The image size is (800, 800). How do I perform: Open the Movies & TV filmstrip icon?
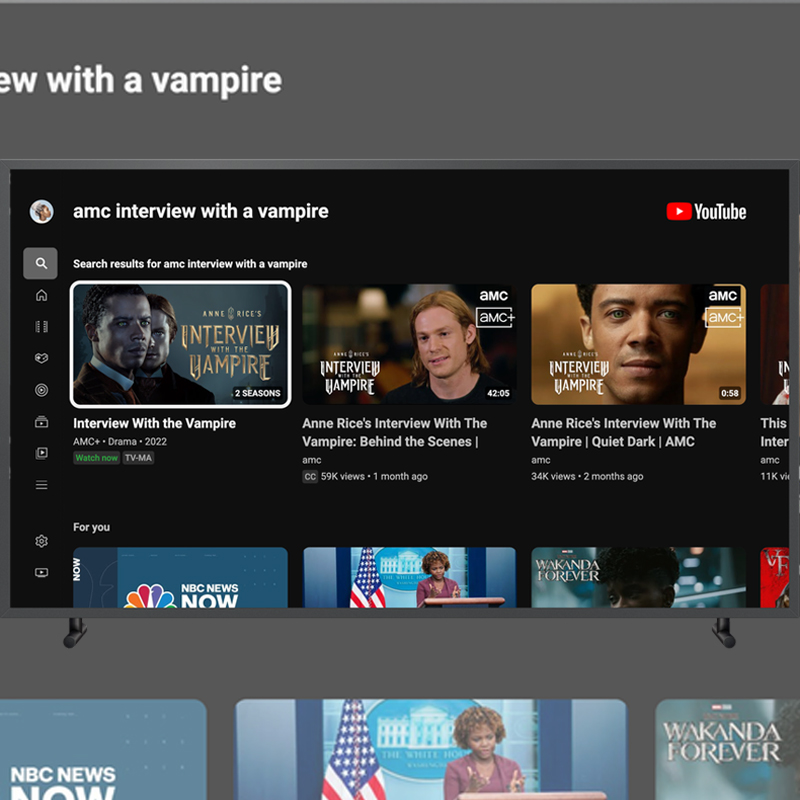click(41, 326)
